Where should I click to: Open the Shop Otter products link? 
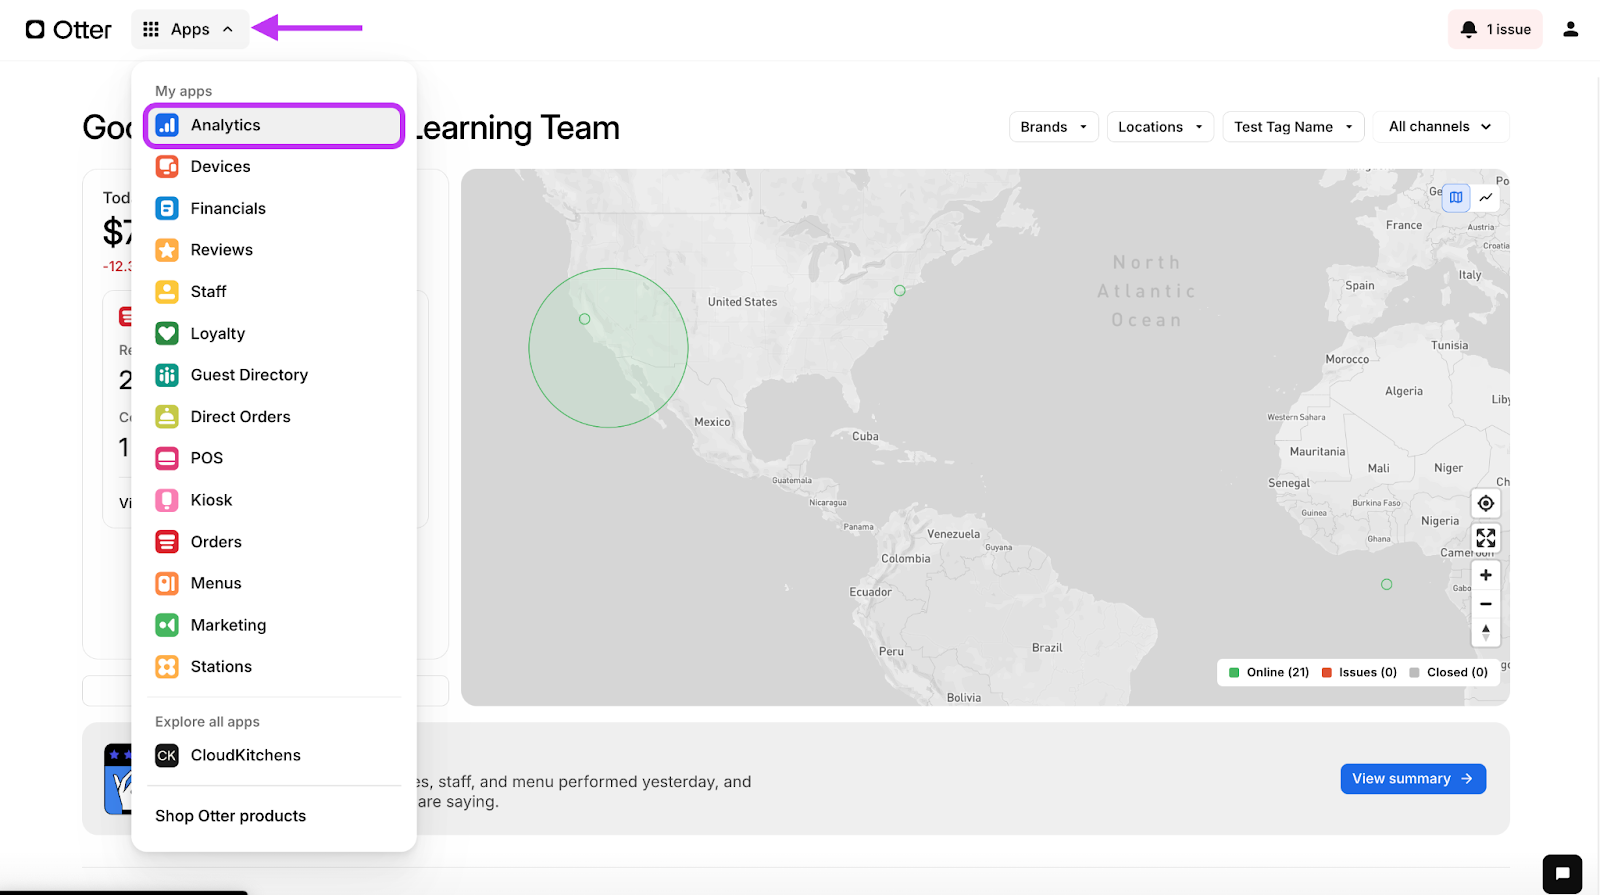(230, 816)
